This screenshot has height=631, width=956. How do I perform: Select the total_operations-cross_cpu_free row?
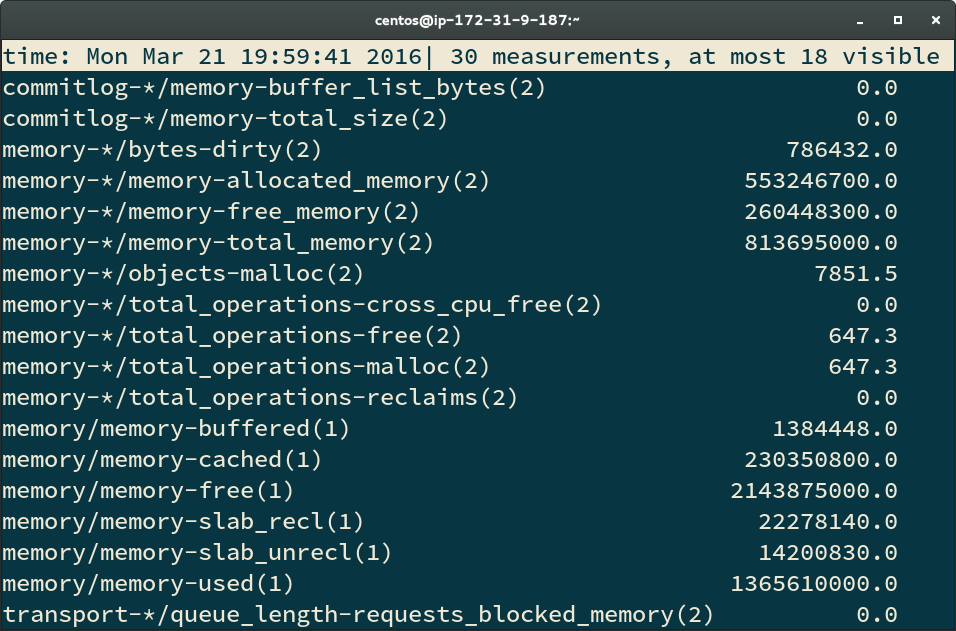(x=302, y=305)
